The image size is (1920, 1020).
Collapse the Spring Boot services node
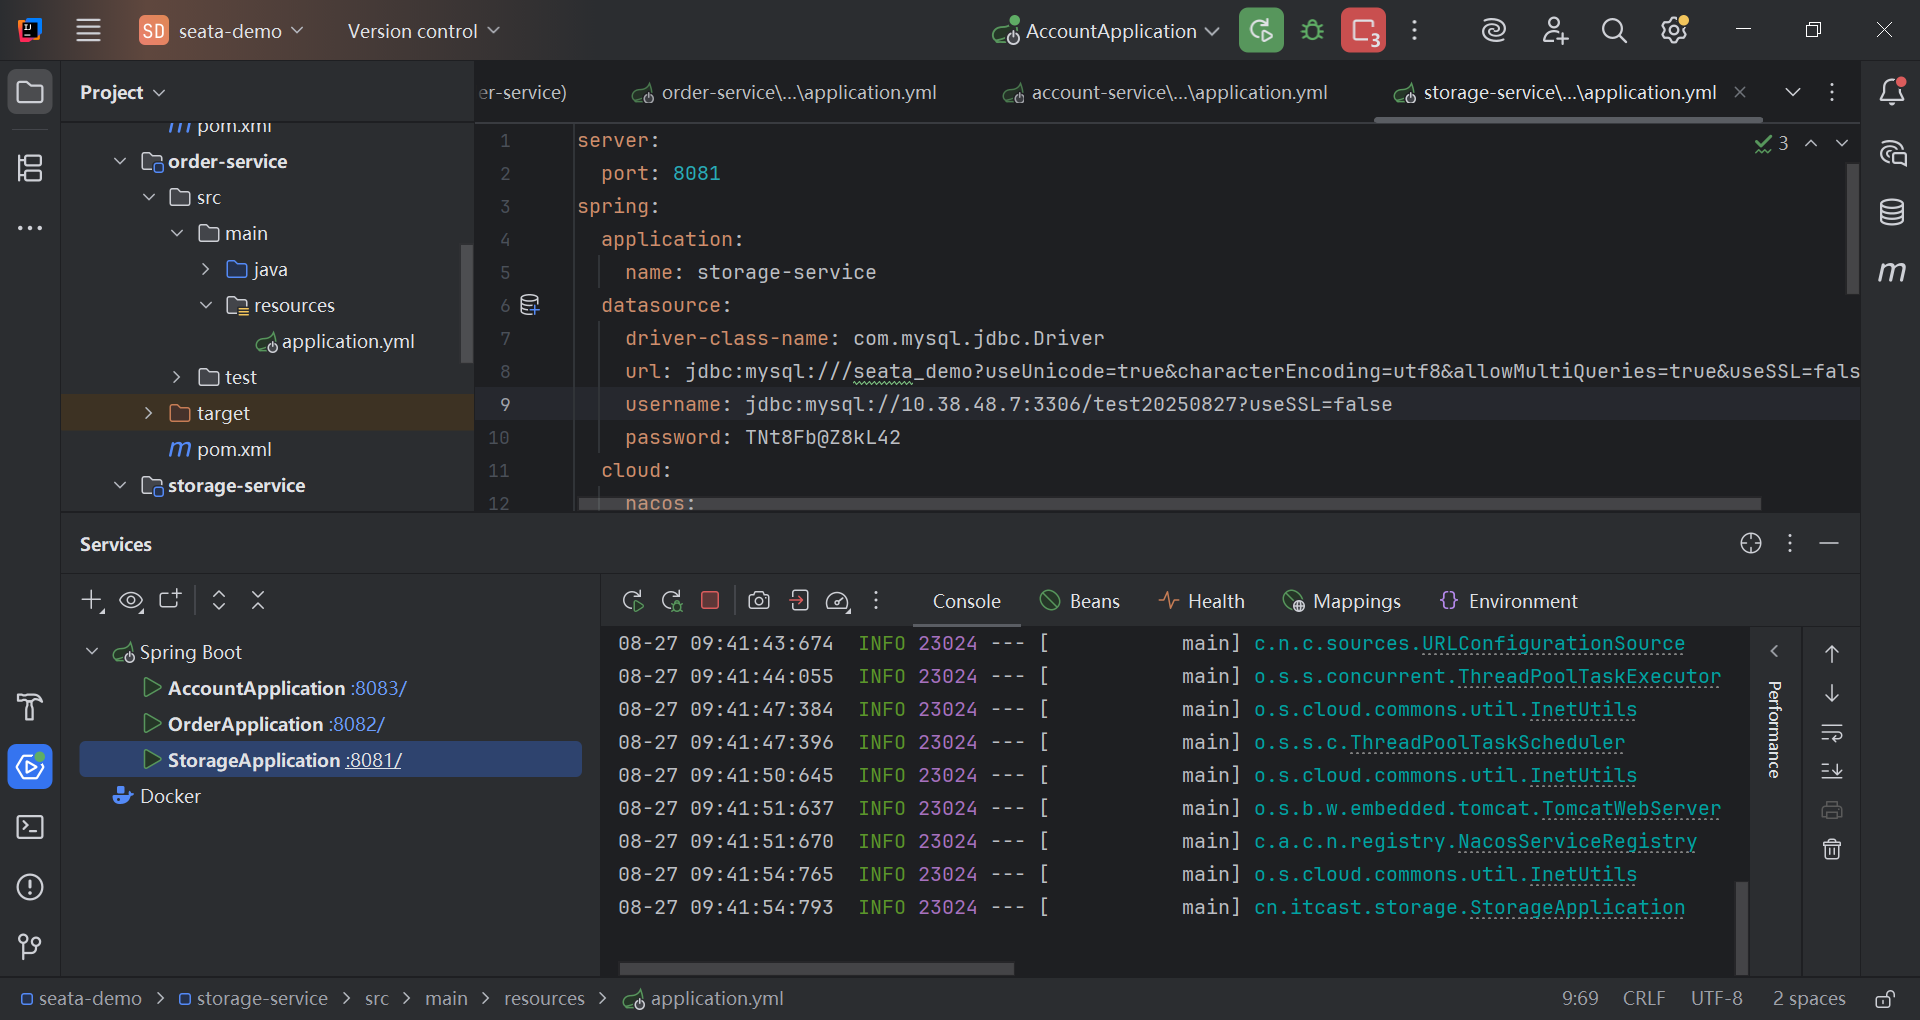(x=92, y=652)
